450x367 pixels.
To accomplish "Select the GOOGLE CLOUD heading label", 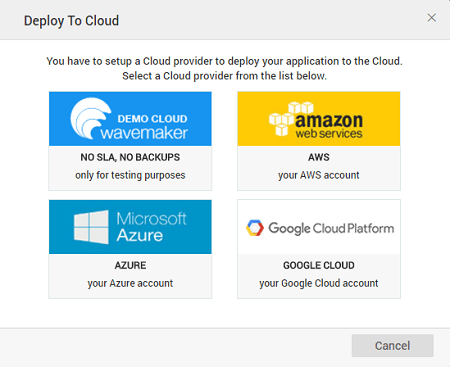I will pyautogui.click(x=319, y=265).
